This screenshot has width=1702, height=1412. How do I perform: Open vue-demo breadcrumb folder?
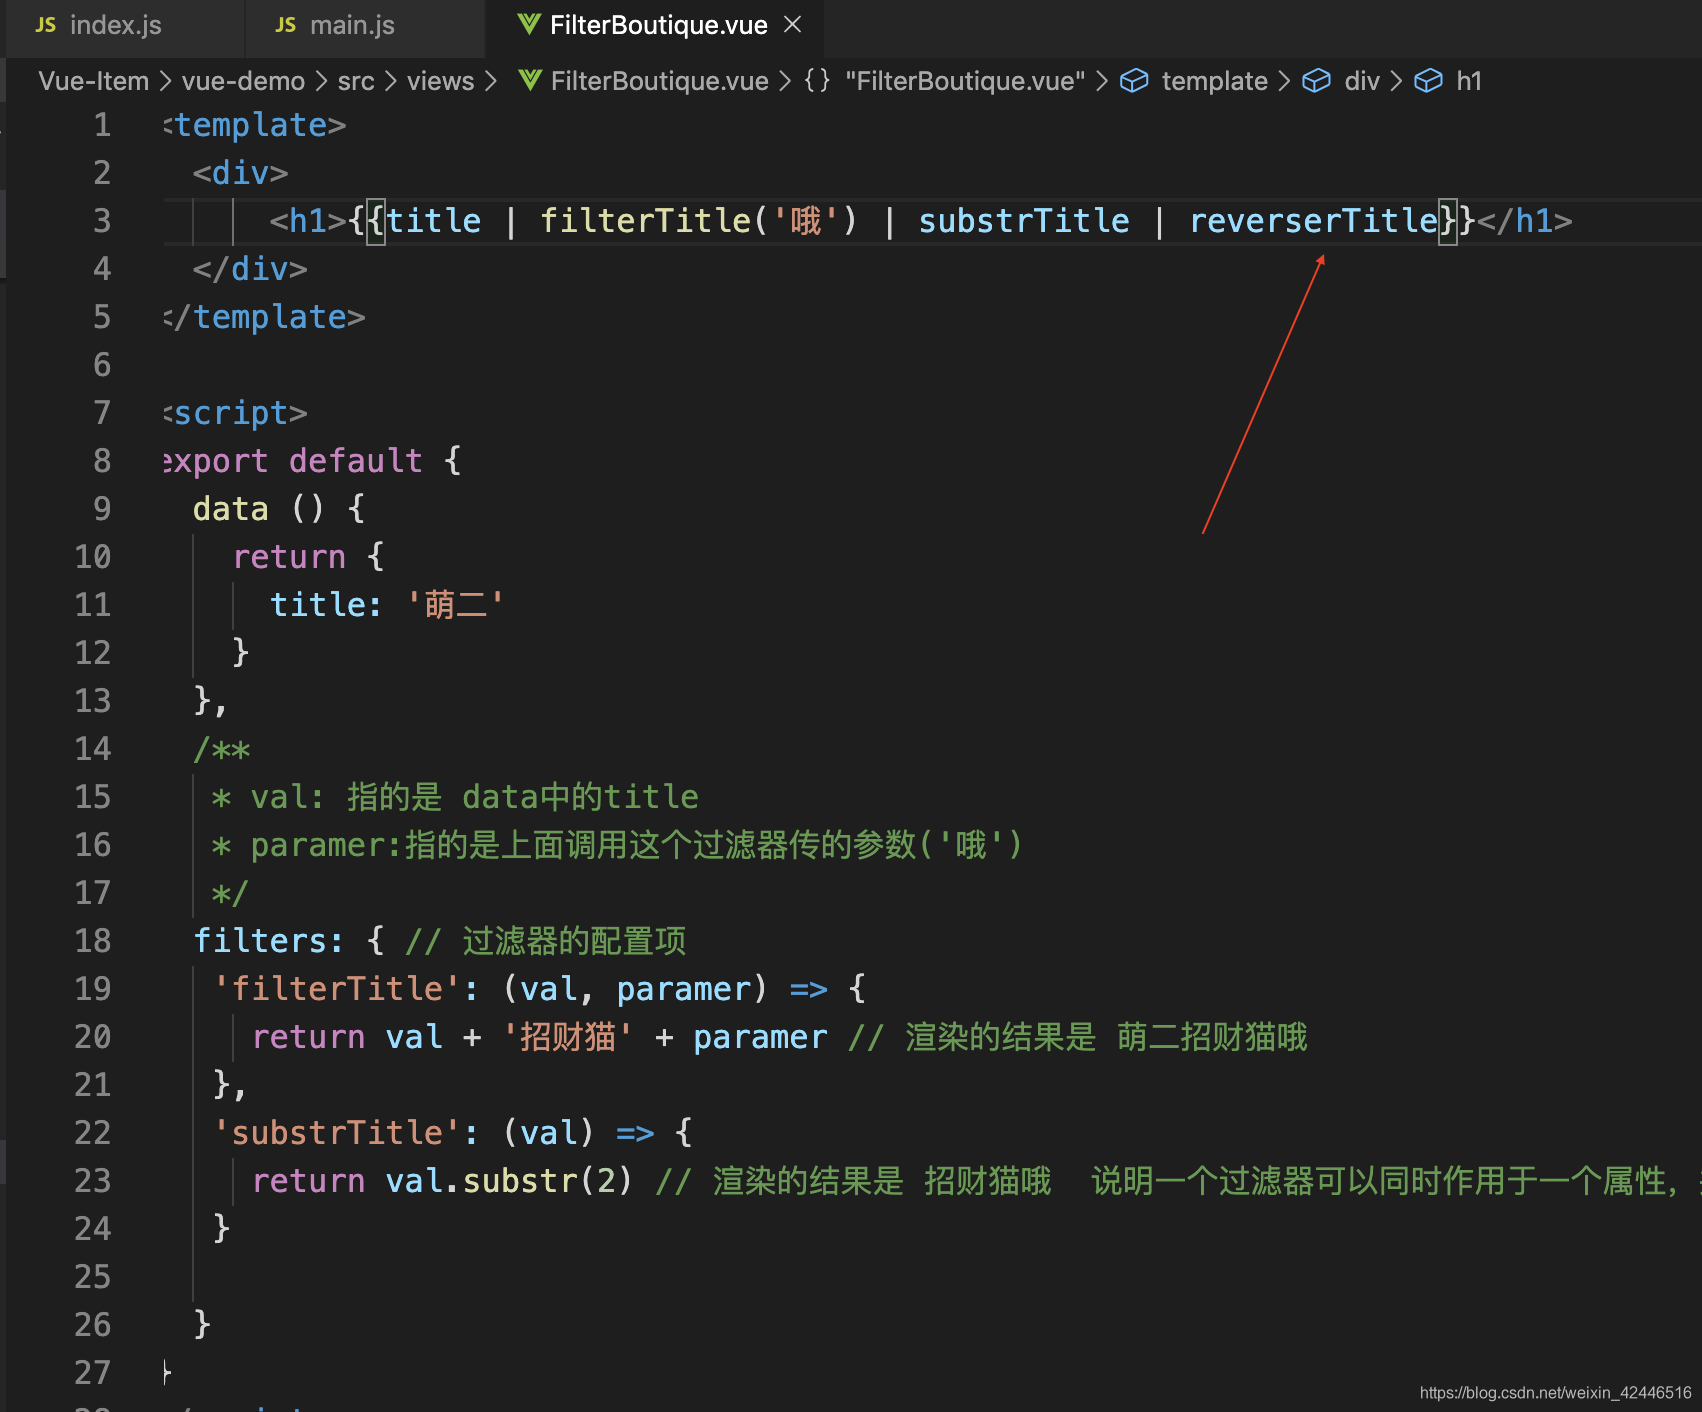[x=243, y=81]
